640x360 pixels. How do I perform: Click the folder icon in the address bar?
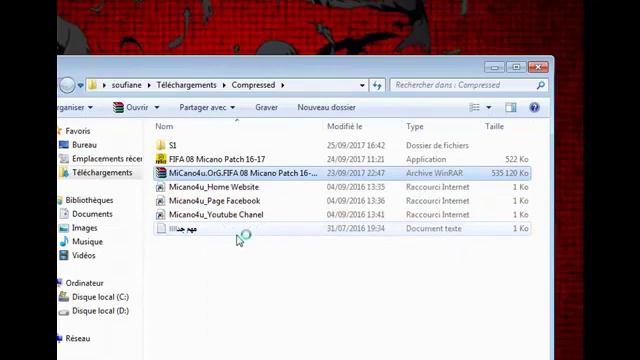93,85
